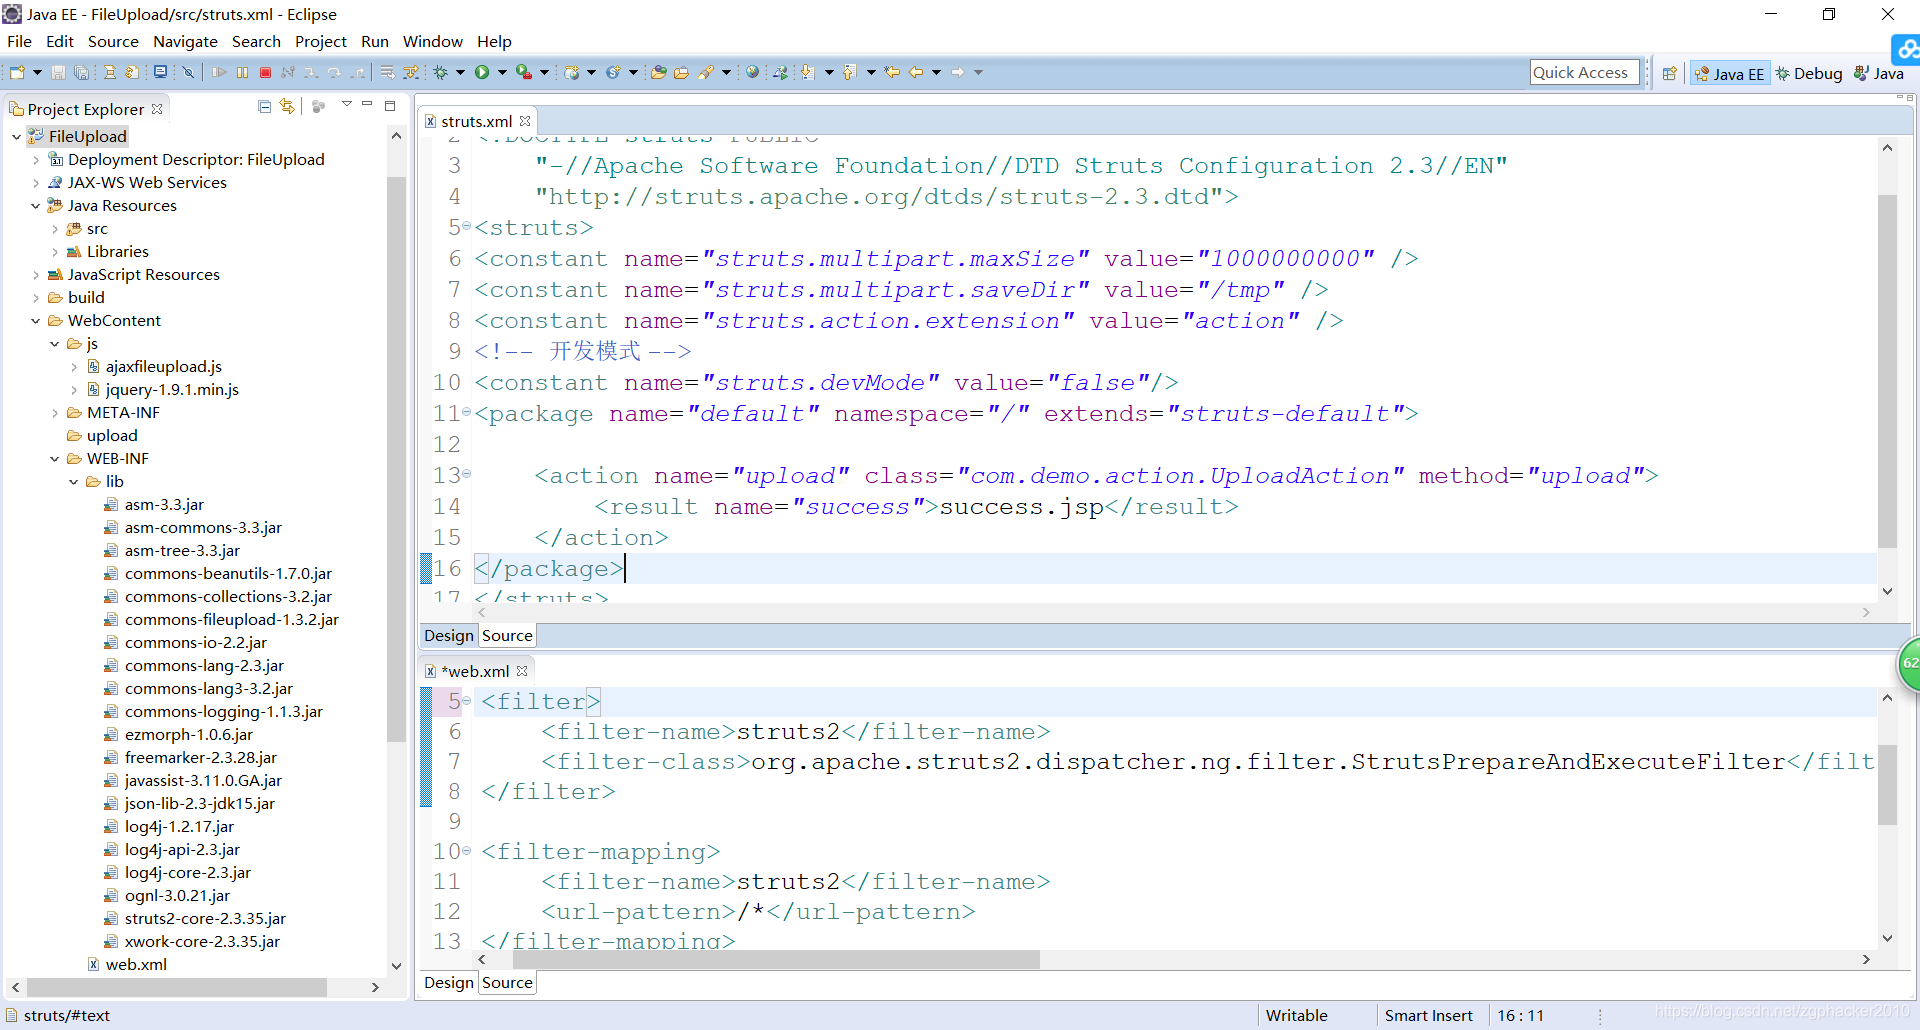Click the Open Web Browser globe icon

(752, 72)
